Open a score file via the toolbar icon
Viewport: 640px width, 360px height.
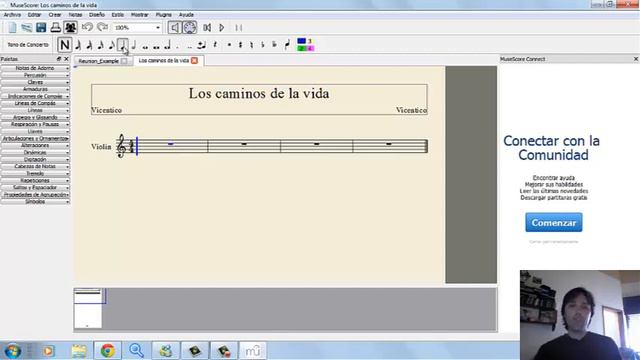coord(27,27)
